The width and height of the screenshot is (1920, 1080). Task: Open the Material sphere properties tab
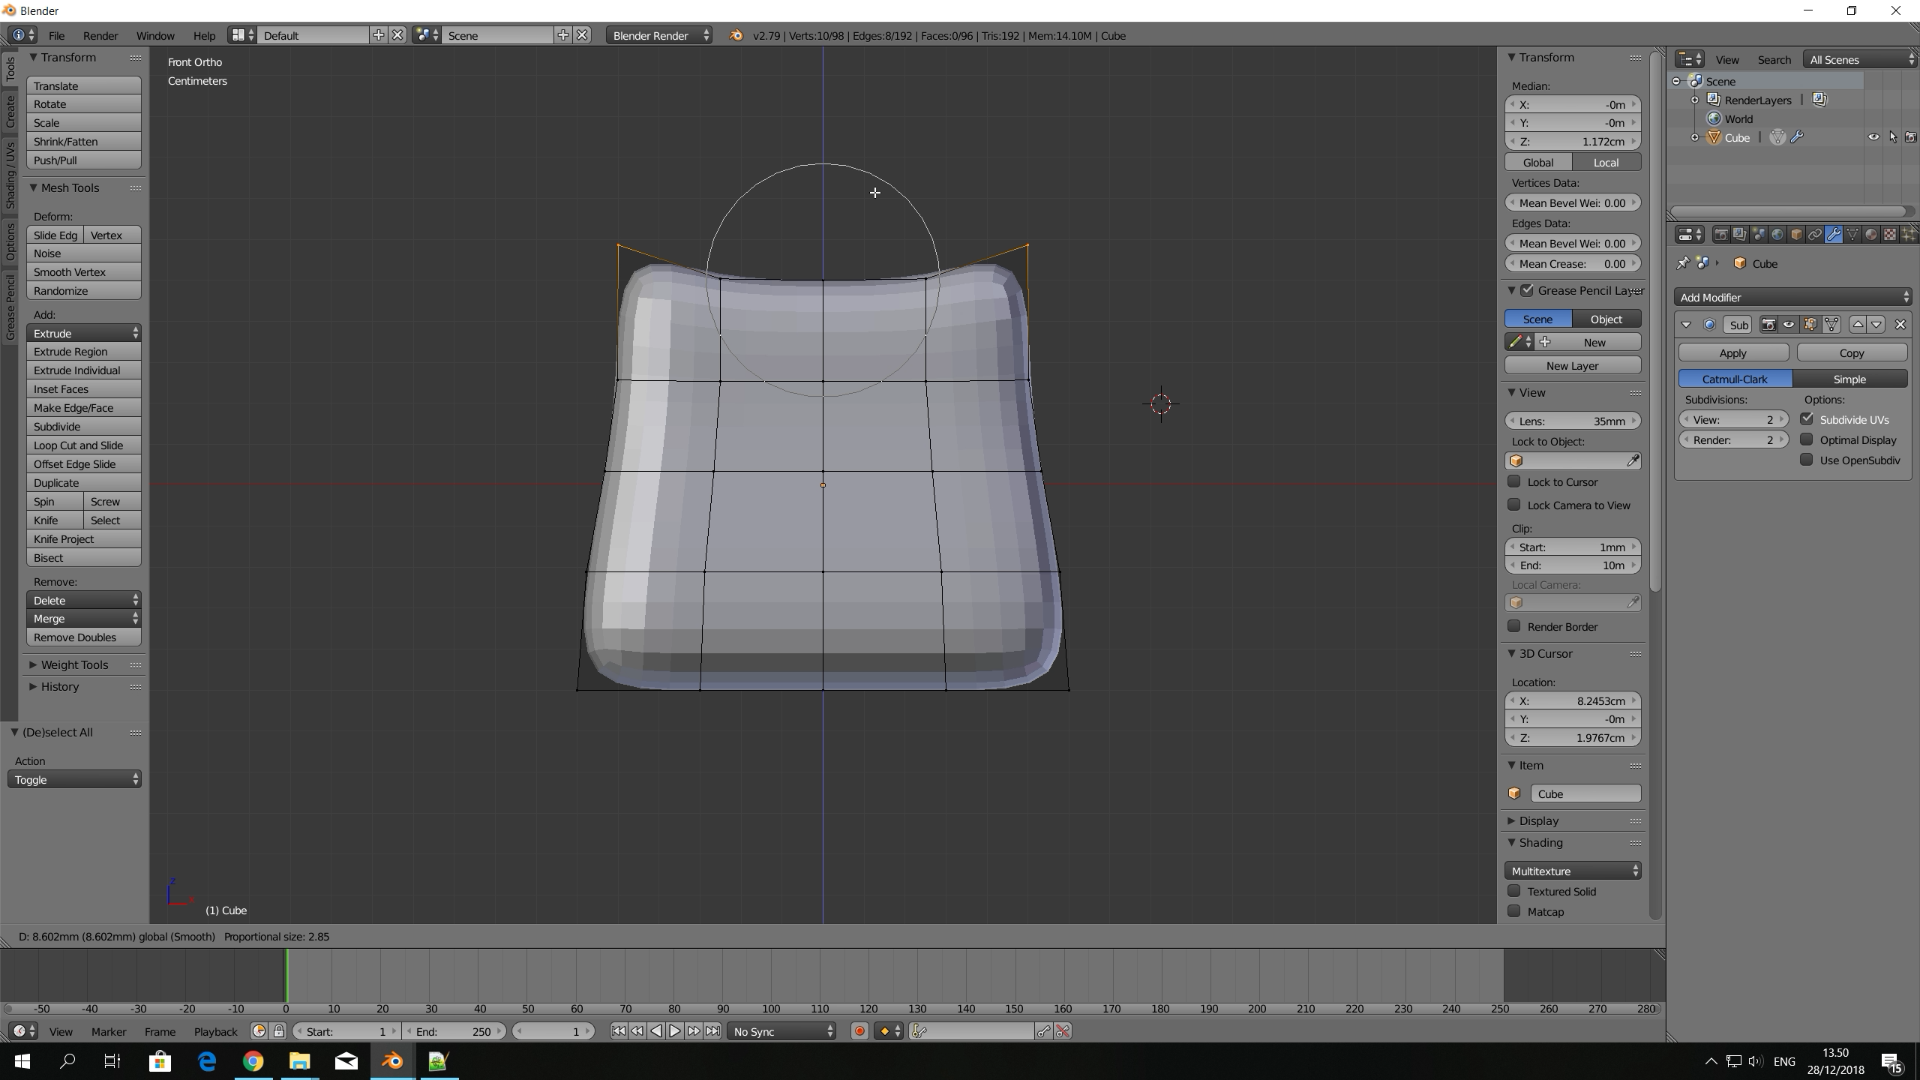1871,234
